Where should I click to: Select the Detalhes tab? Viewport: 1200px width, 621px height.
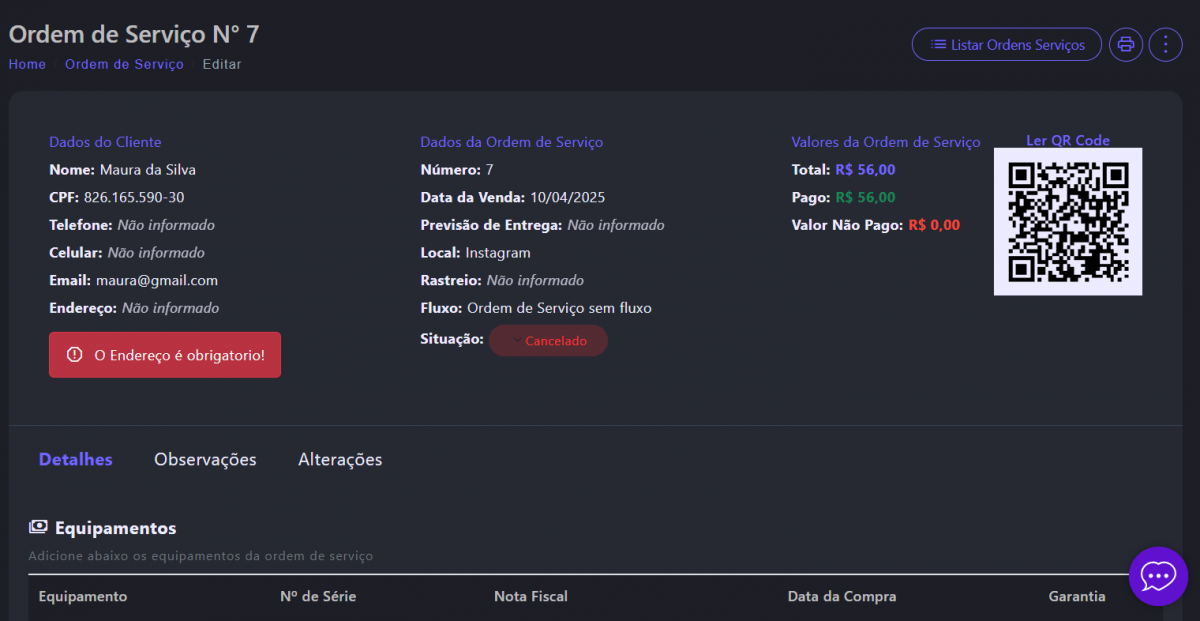pos(75,460)
